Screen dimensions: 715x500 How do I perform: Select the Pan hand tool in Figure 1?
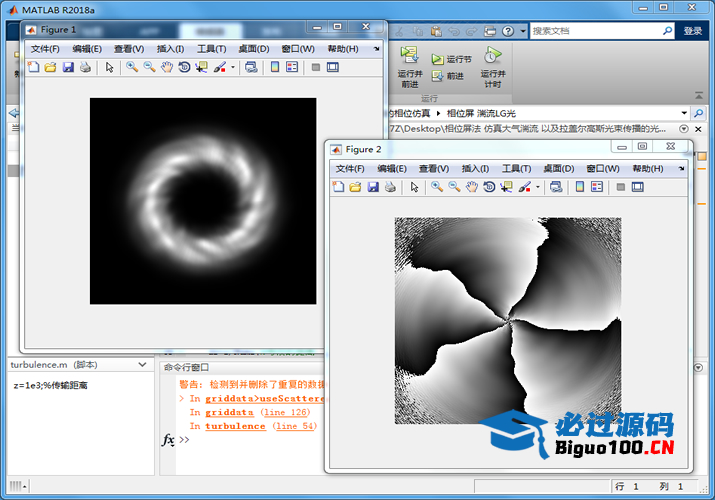click(167, 67)
